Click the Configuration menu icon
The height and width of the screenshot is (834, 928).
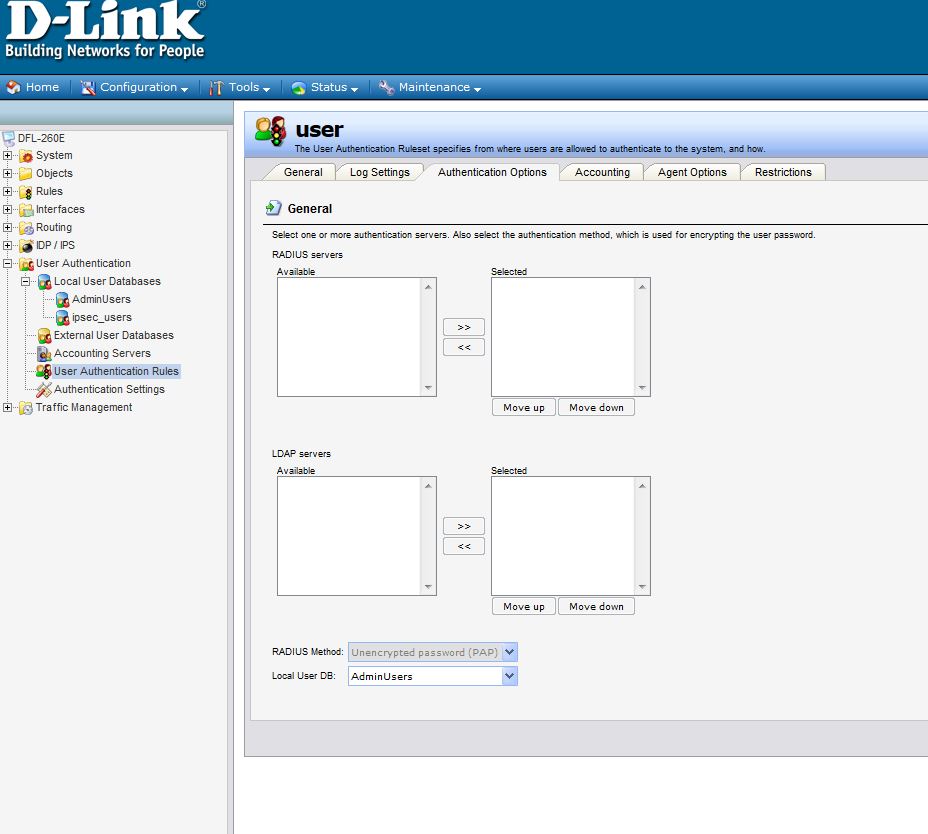pyautogui.click(x=88, y=88)
